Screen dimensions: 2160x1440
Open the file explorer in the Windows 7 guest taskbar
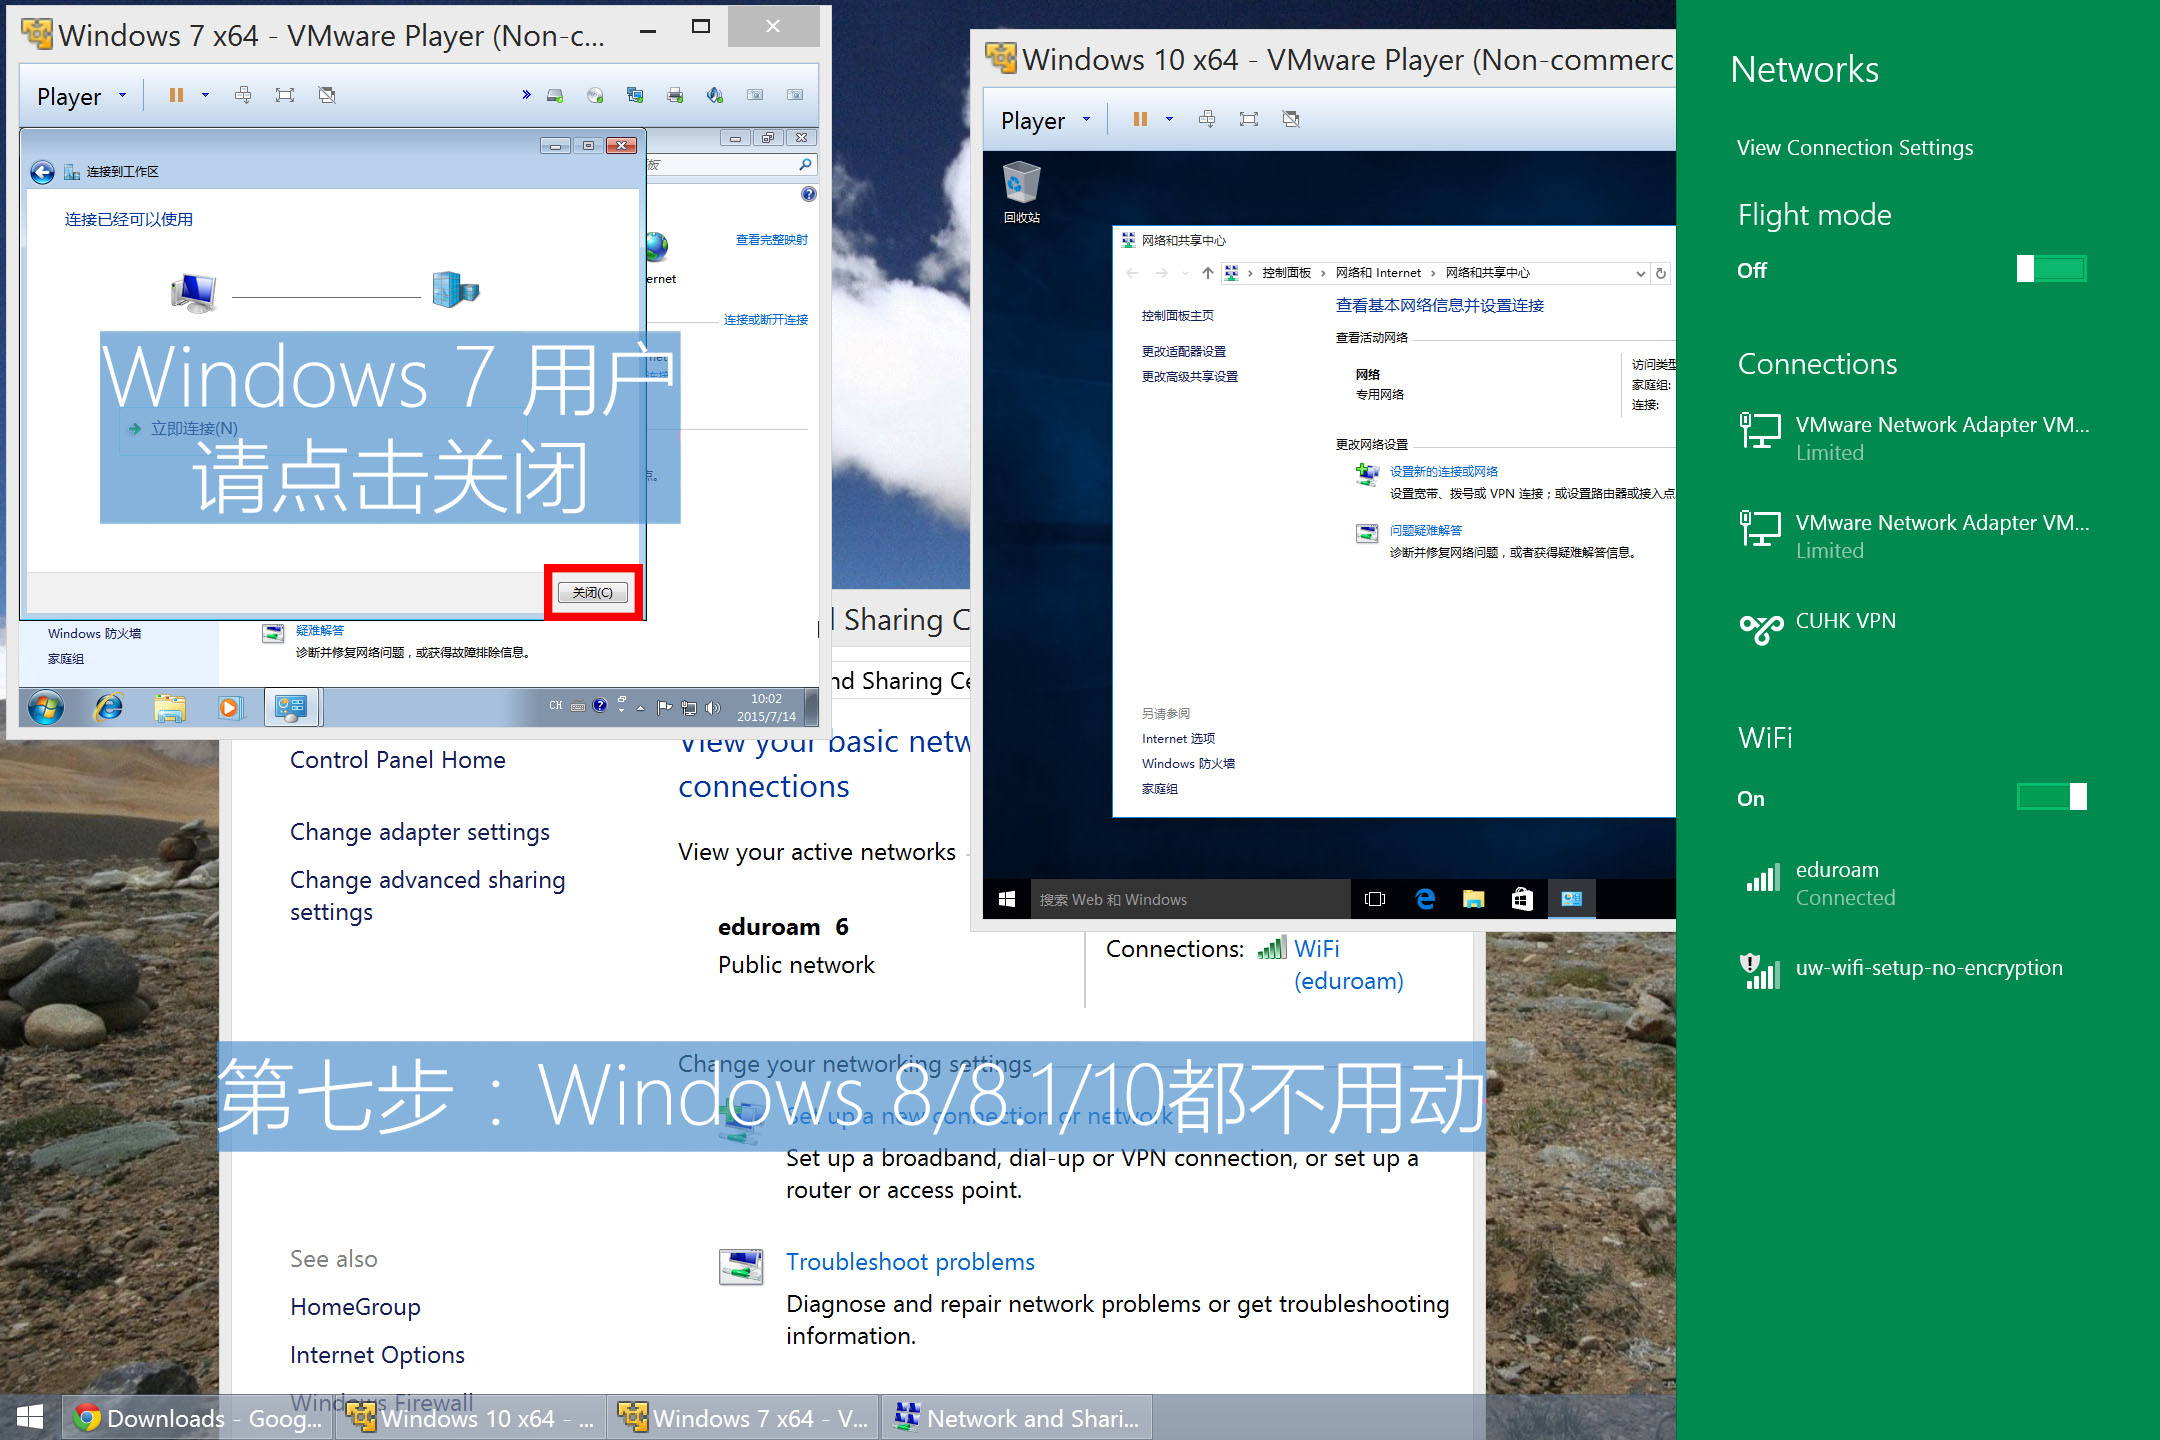(170, 708)
